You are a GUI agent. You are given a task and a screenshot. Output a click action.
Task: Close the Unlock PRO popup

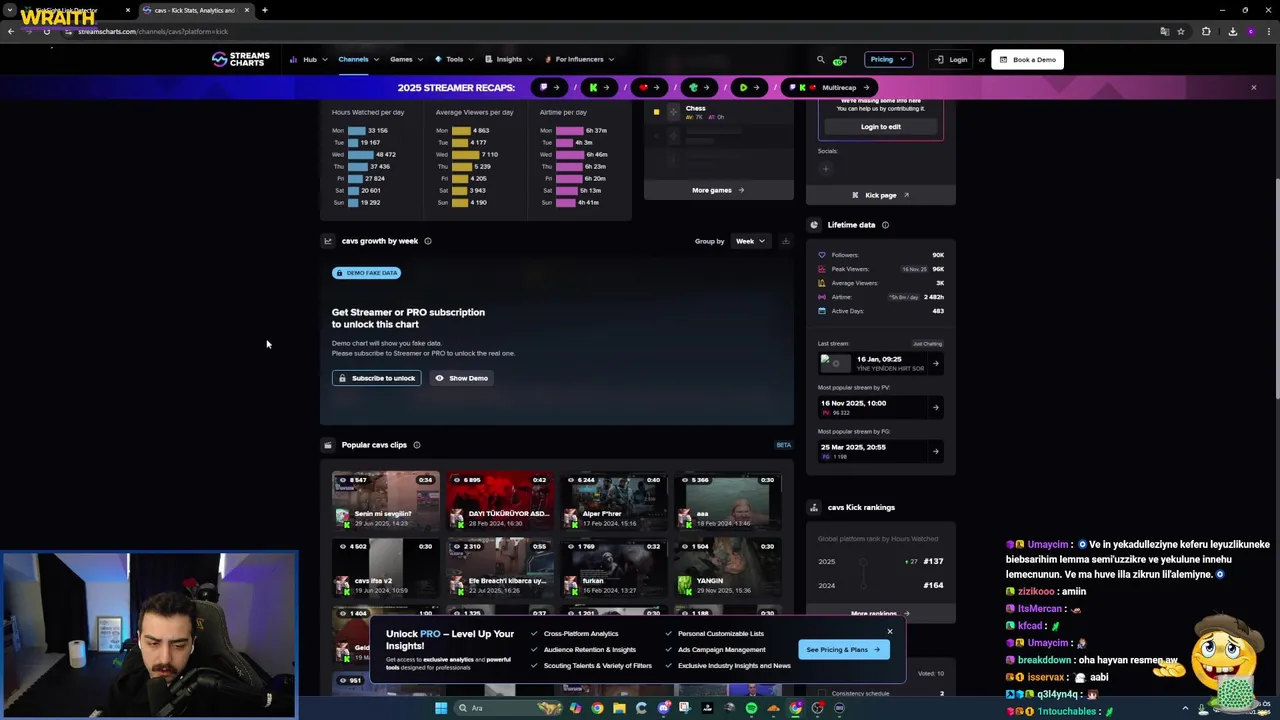point(889,631)
